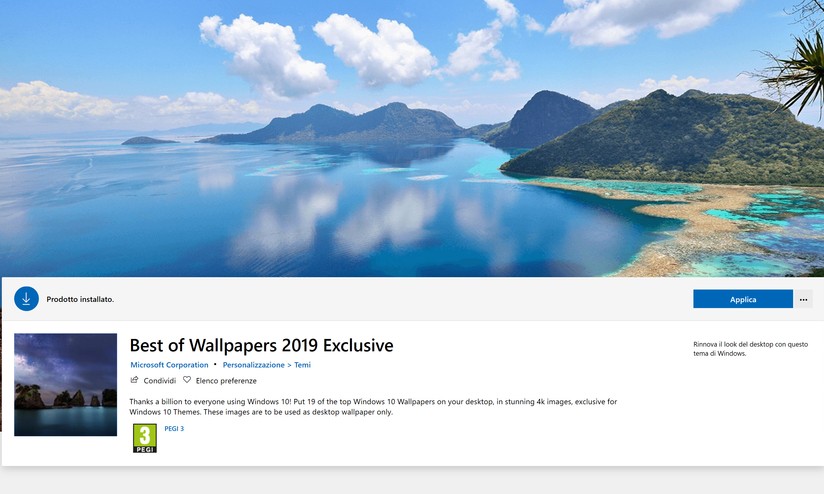Image resolution: width=824 pixels, height=494 pixels.
Task: Open the Personalizzazione category link
Action: tap(253, 365)
